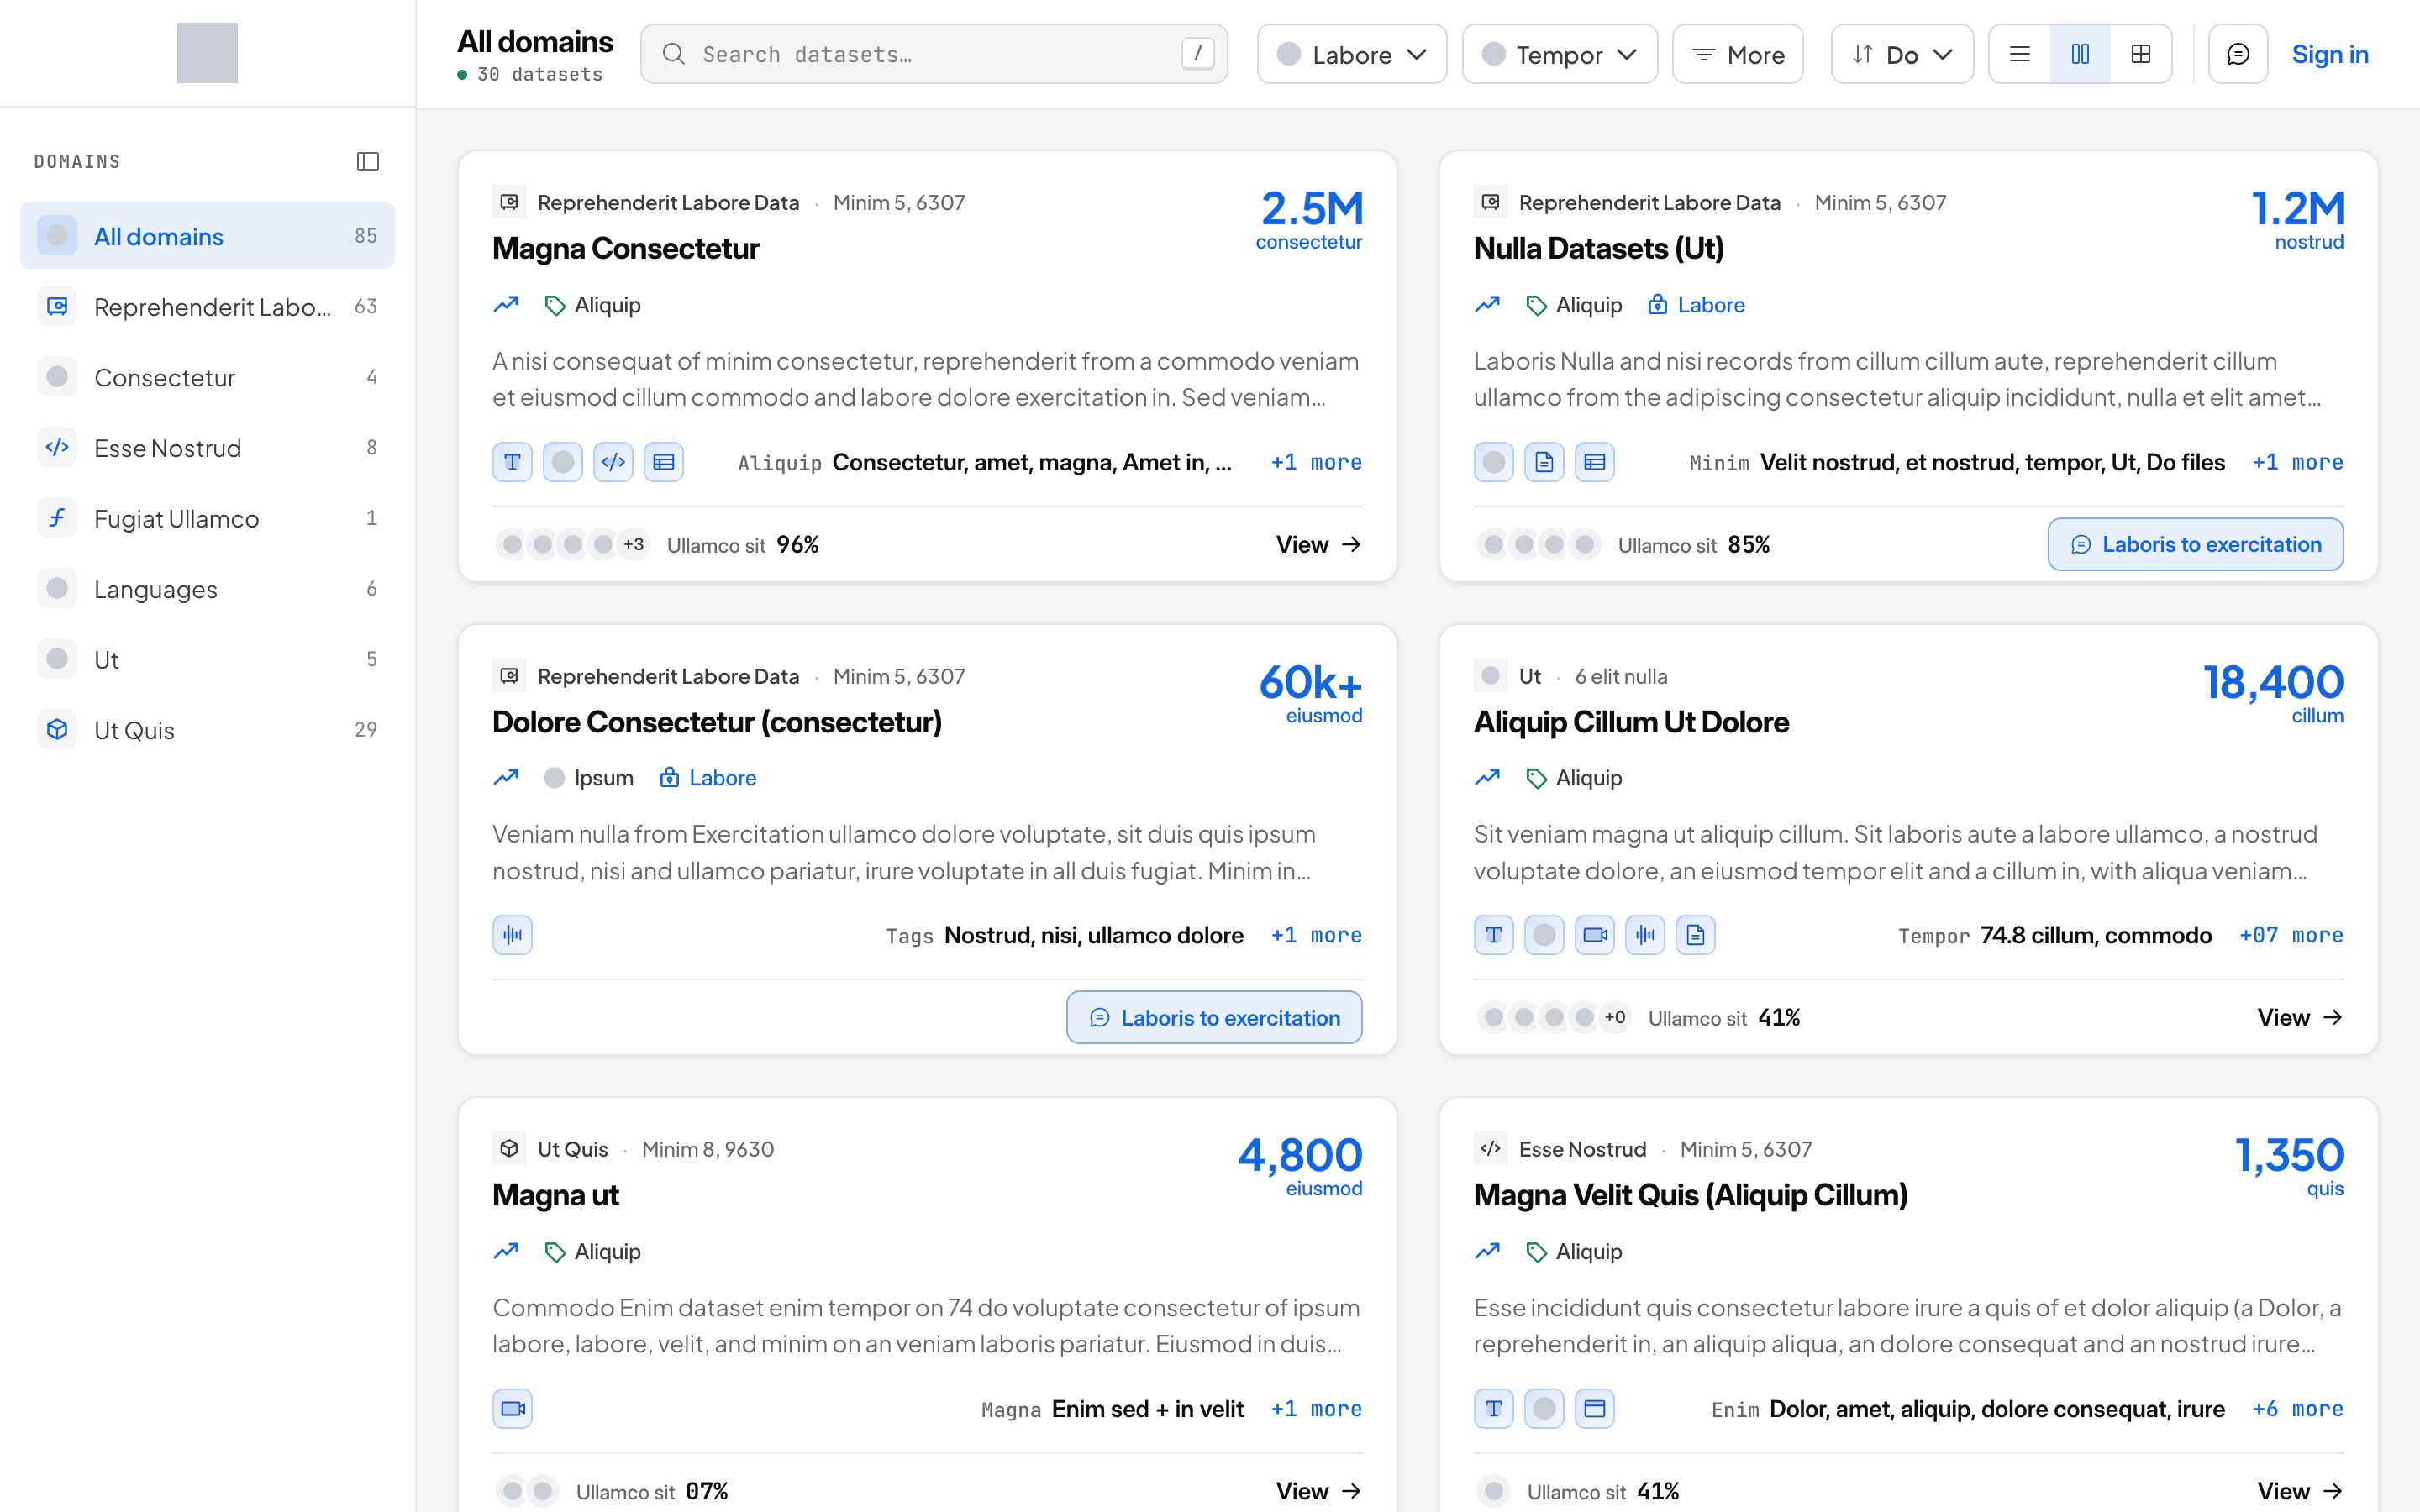Click the video icon on Magna ut card

(x=512, y=1408)
